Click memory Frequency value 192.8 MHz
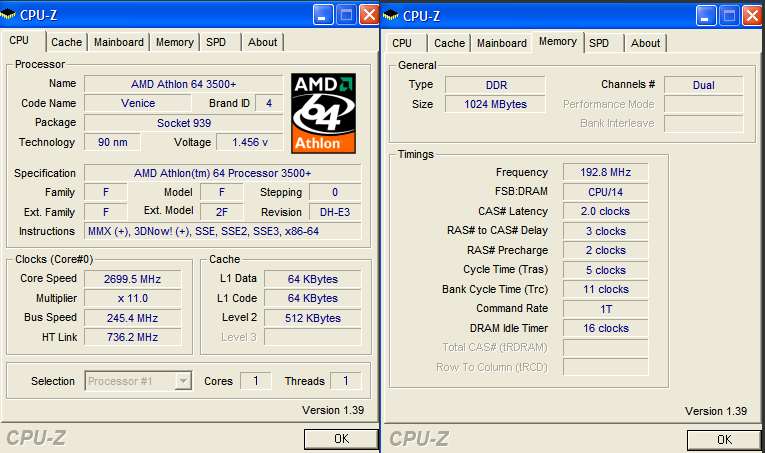The image size is (765, 453). pos(605,172)
